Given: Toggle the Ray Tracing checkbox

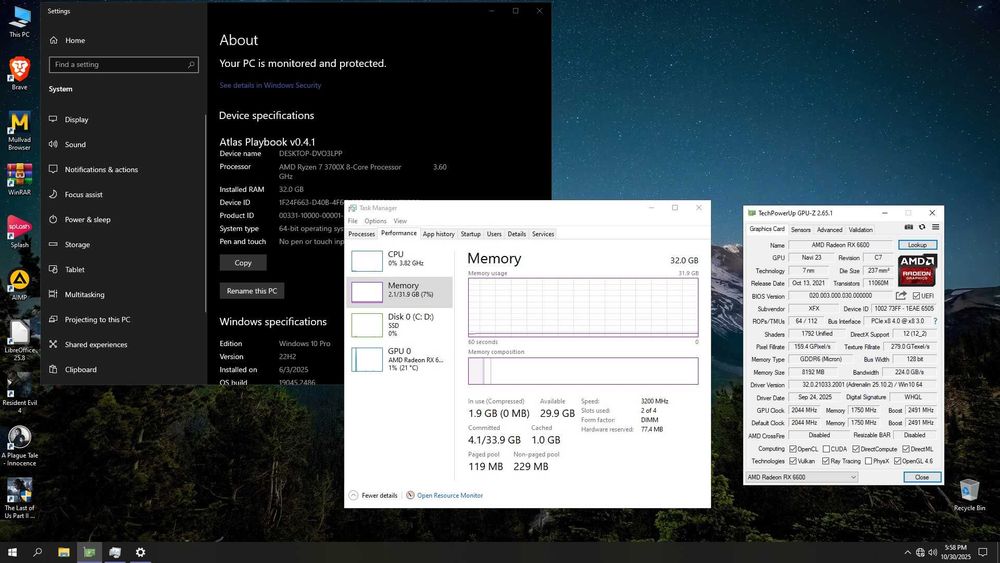Looking at the screenshot, I should 826,461.
